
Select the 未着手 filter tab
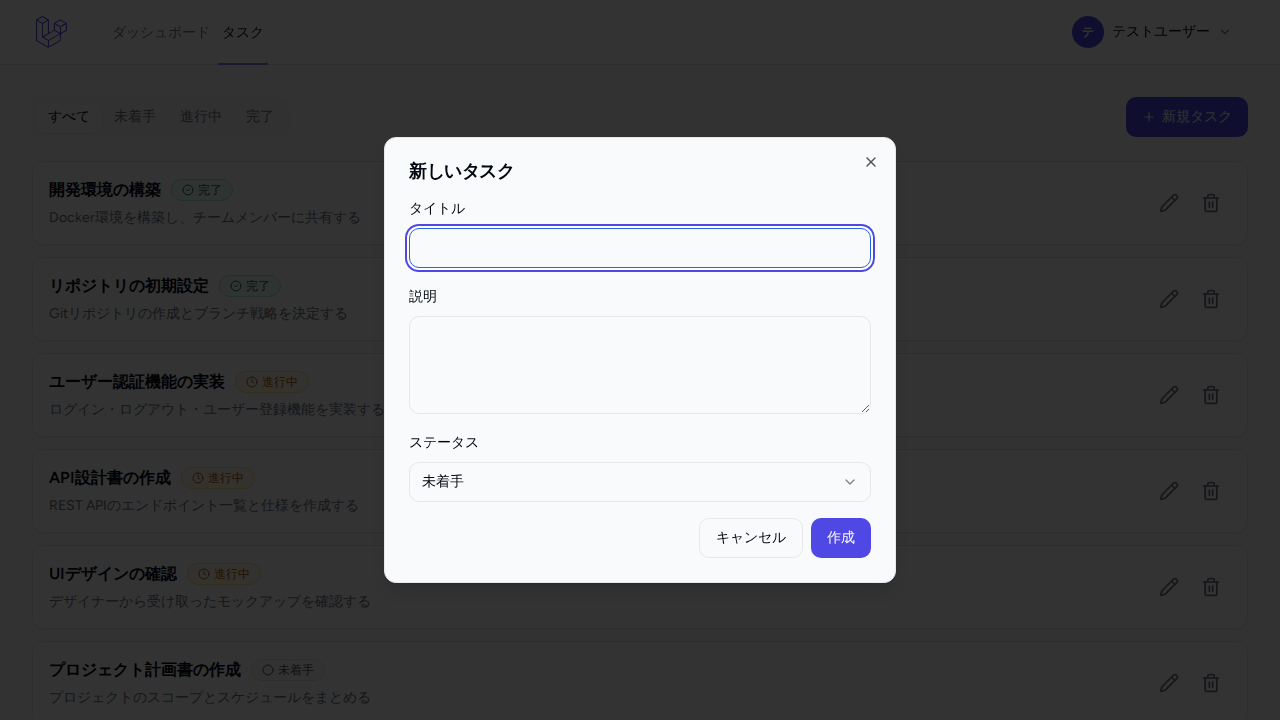click(135, 117)
